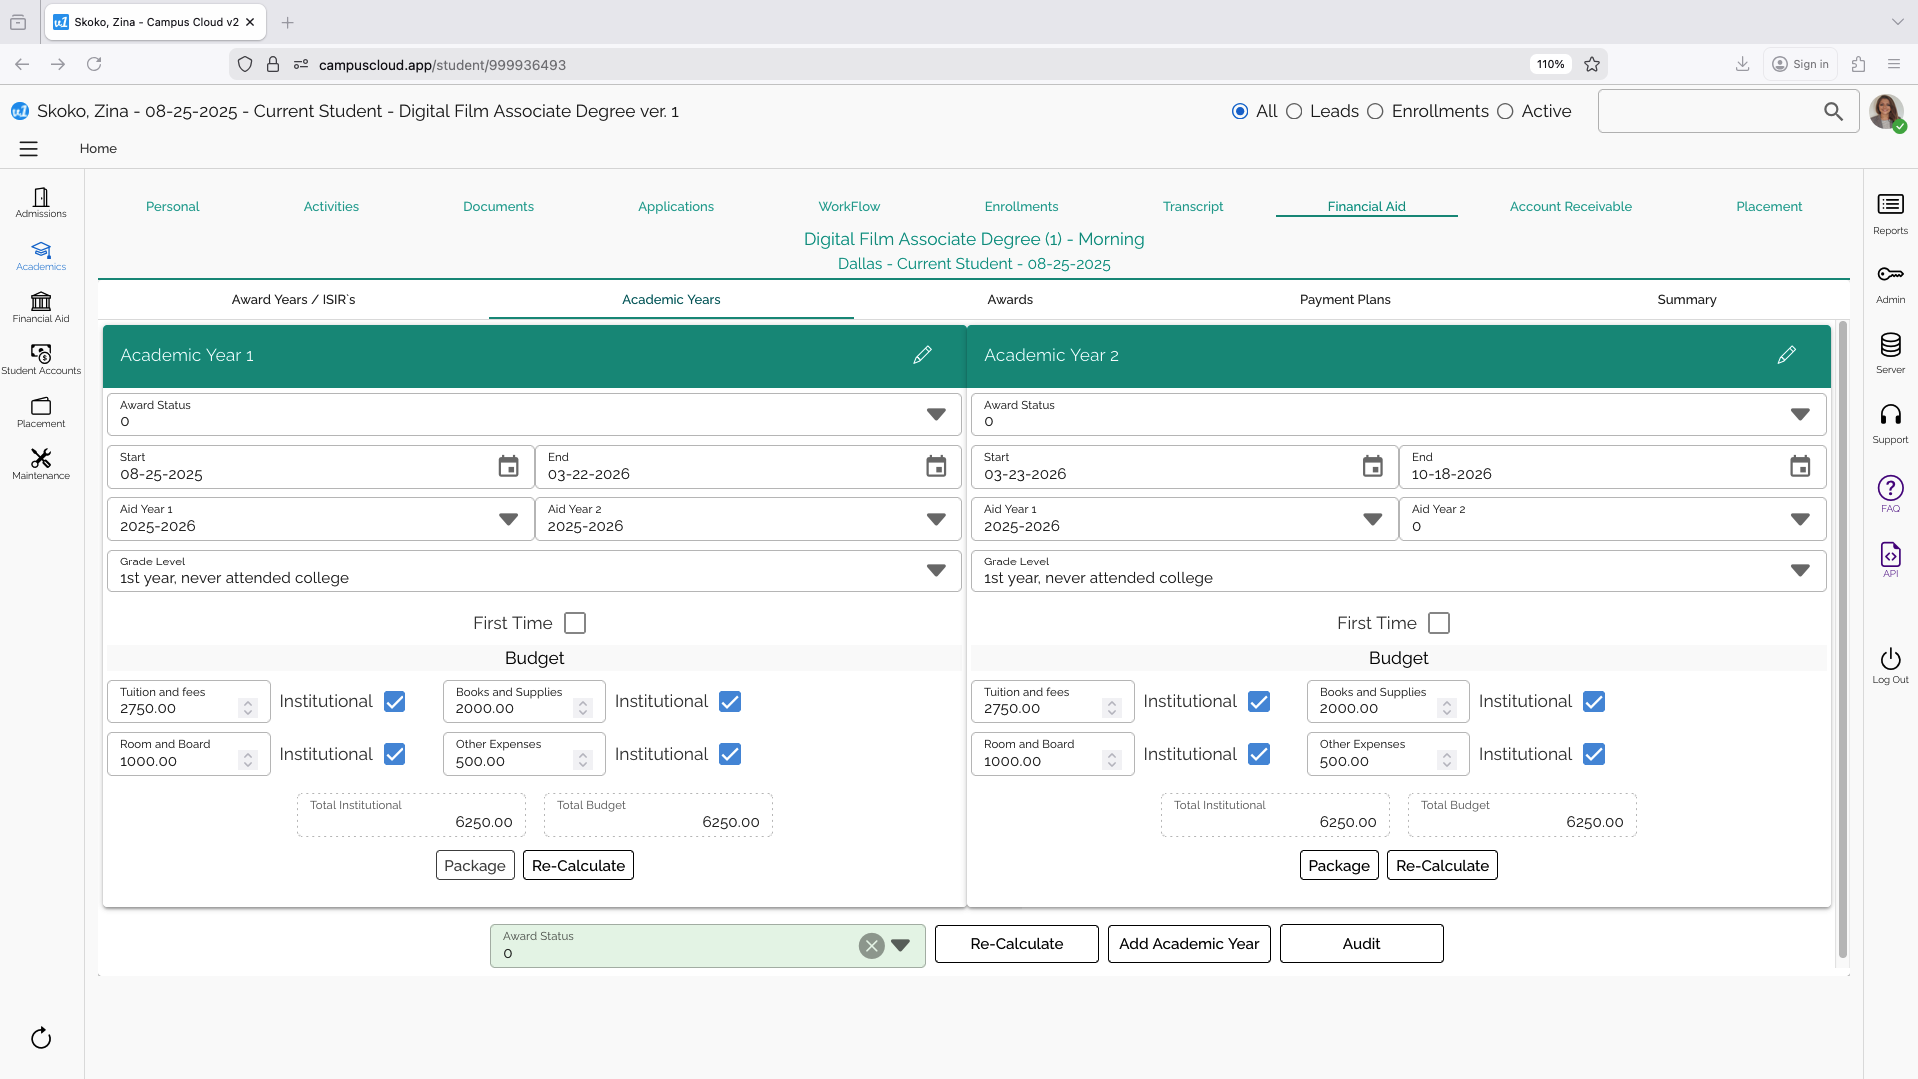The width and height of the screenshot is (1918, 1079).
Task: Click the Add Academic Year button
Action: 1188,944
